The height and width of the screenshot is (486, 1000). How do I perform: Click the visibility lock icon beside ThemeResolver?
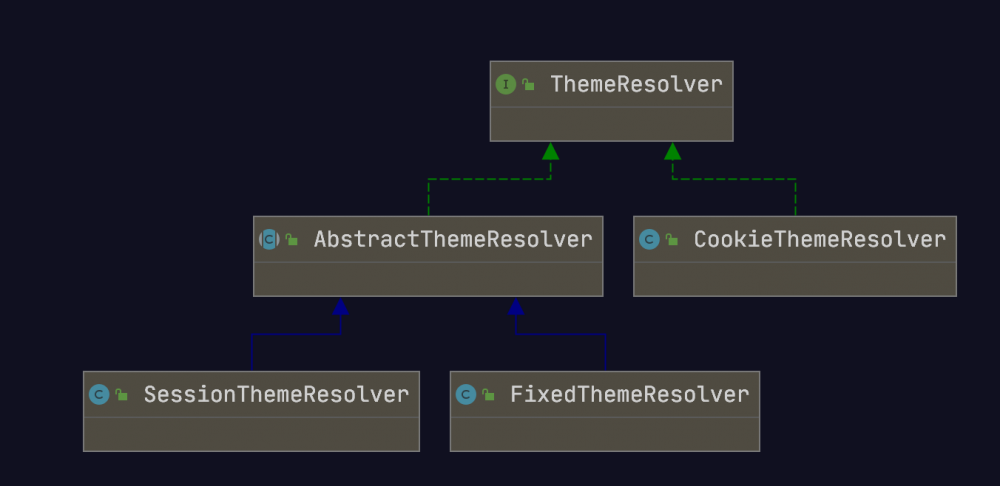528,86
